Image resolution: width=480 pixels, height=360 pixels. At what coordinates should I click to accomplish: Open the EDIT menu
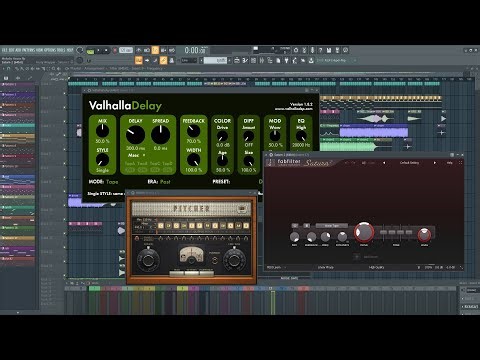point(11,50)
